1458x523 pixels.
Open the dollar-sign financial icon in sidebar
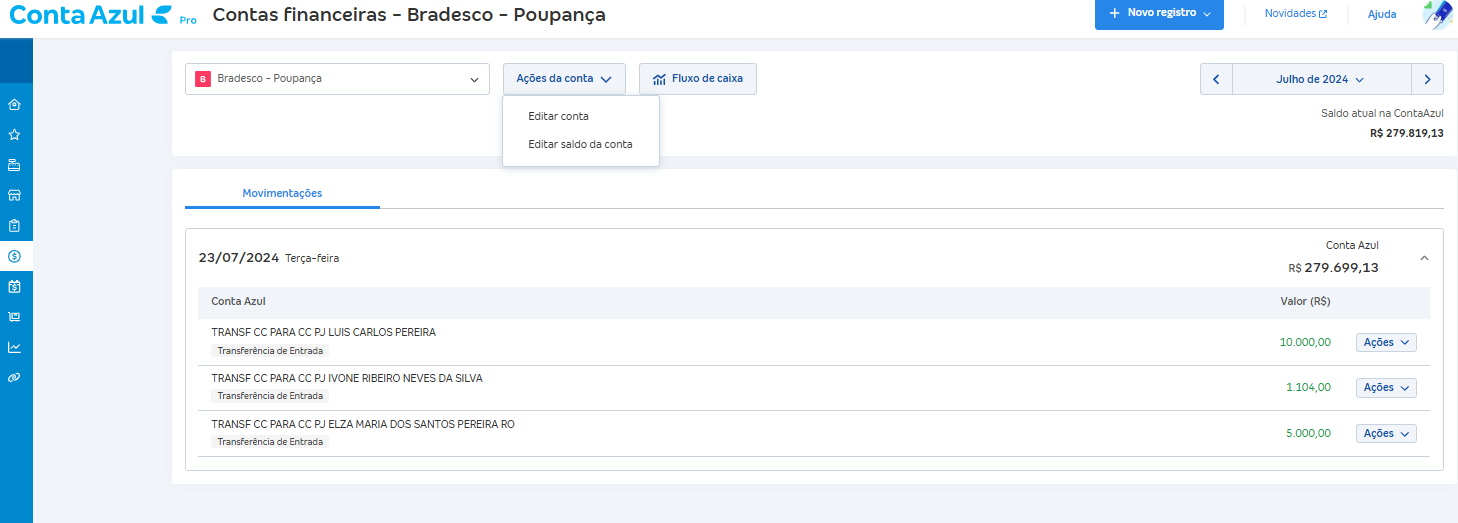tap(14, 256)
